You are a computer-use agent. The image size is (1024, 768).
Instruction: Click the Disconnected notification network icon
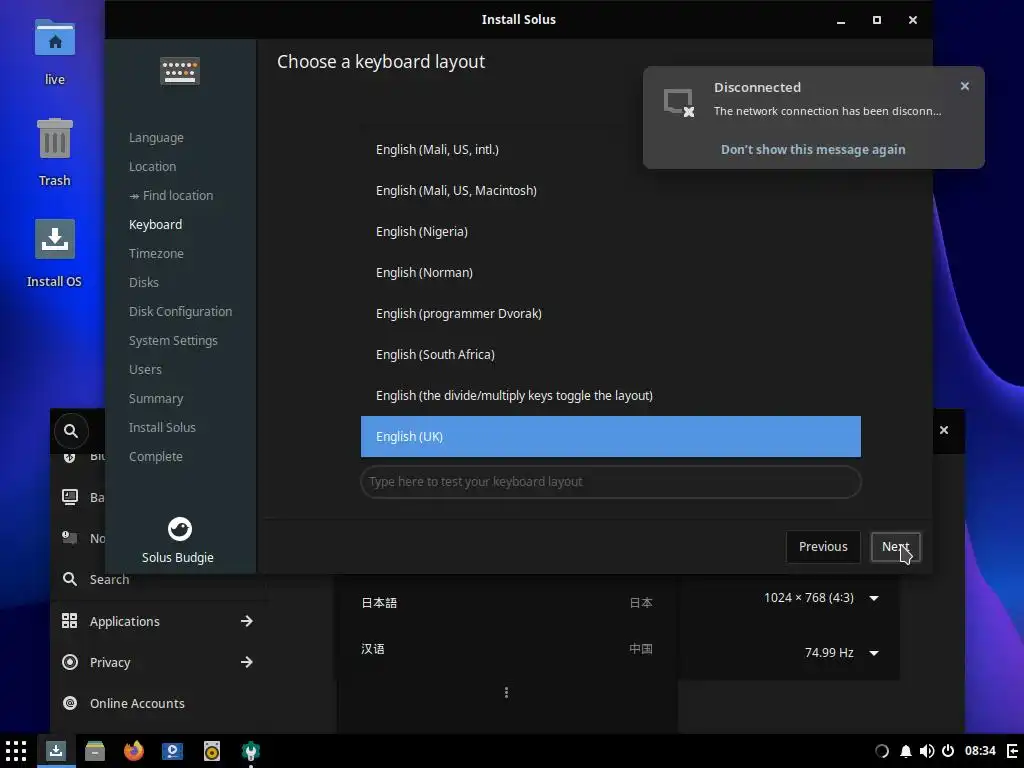tap(679, 103)
